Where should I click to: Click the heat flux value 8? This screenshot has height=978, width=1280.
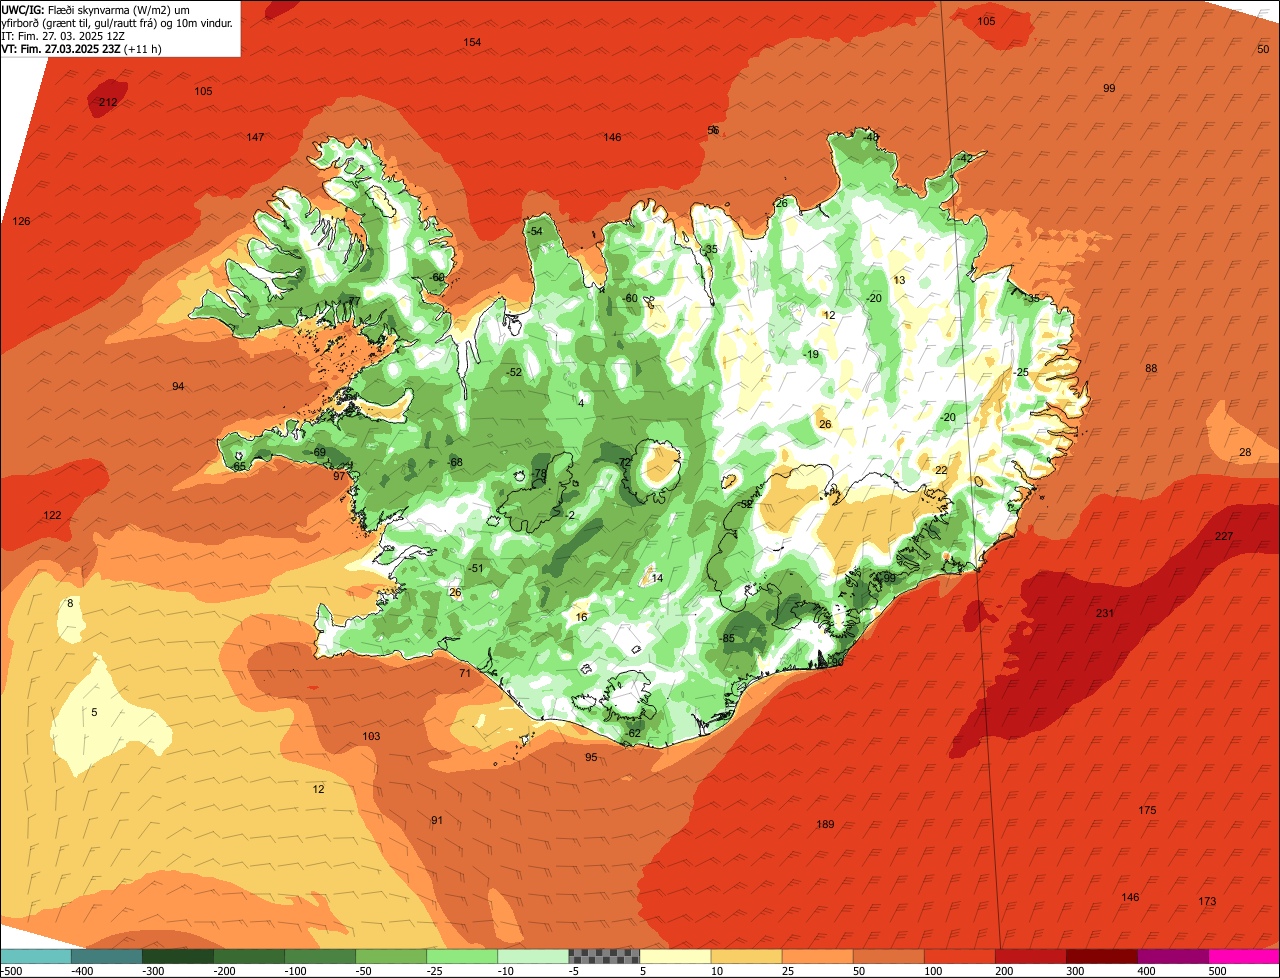click(x=70, y=603)
